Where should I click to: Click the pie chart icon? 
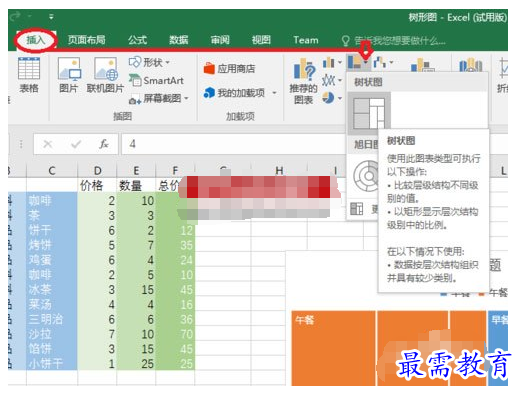coord(328,98)
